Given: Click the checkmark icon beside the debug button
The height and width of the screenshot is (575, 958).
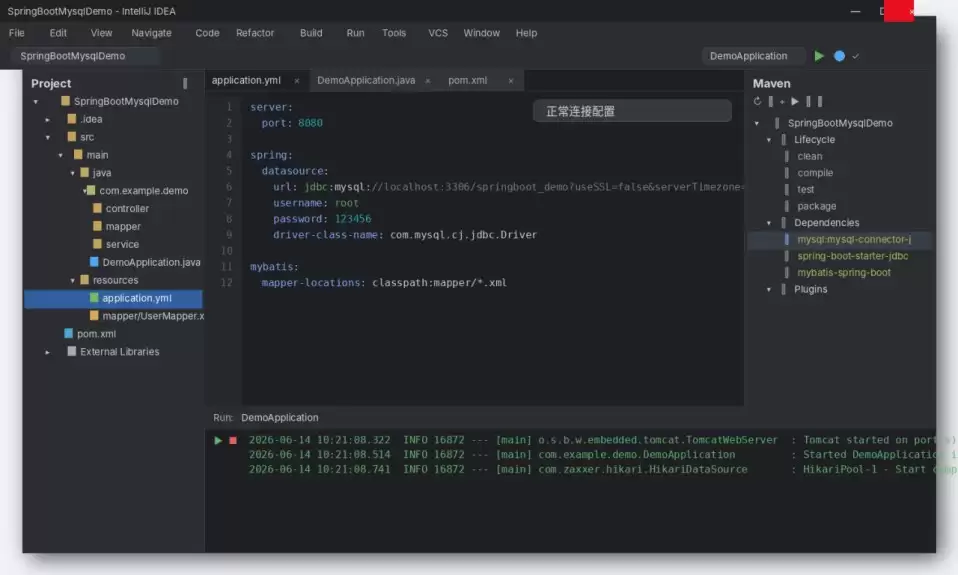Looking at the screenshot, I should tap(855, 56).
